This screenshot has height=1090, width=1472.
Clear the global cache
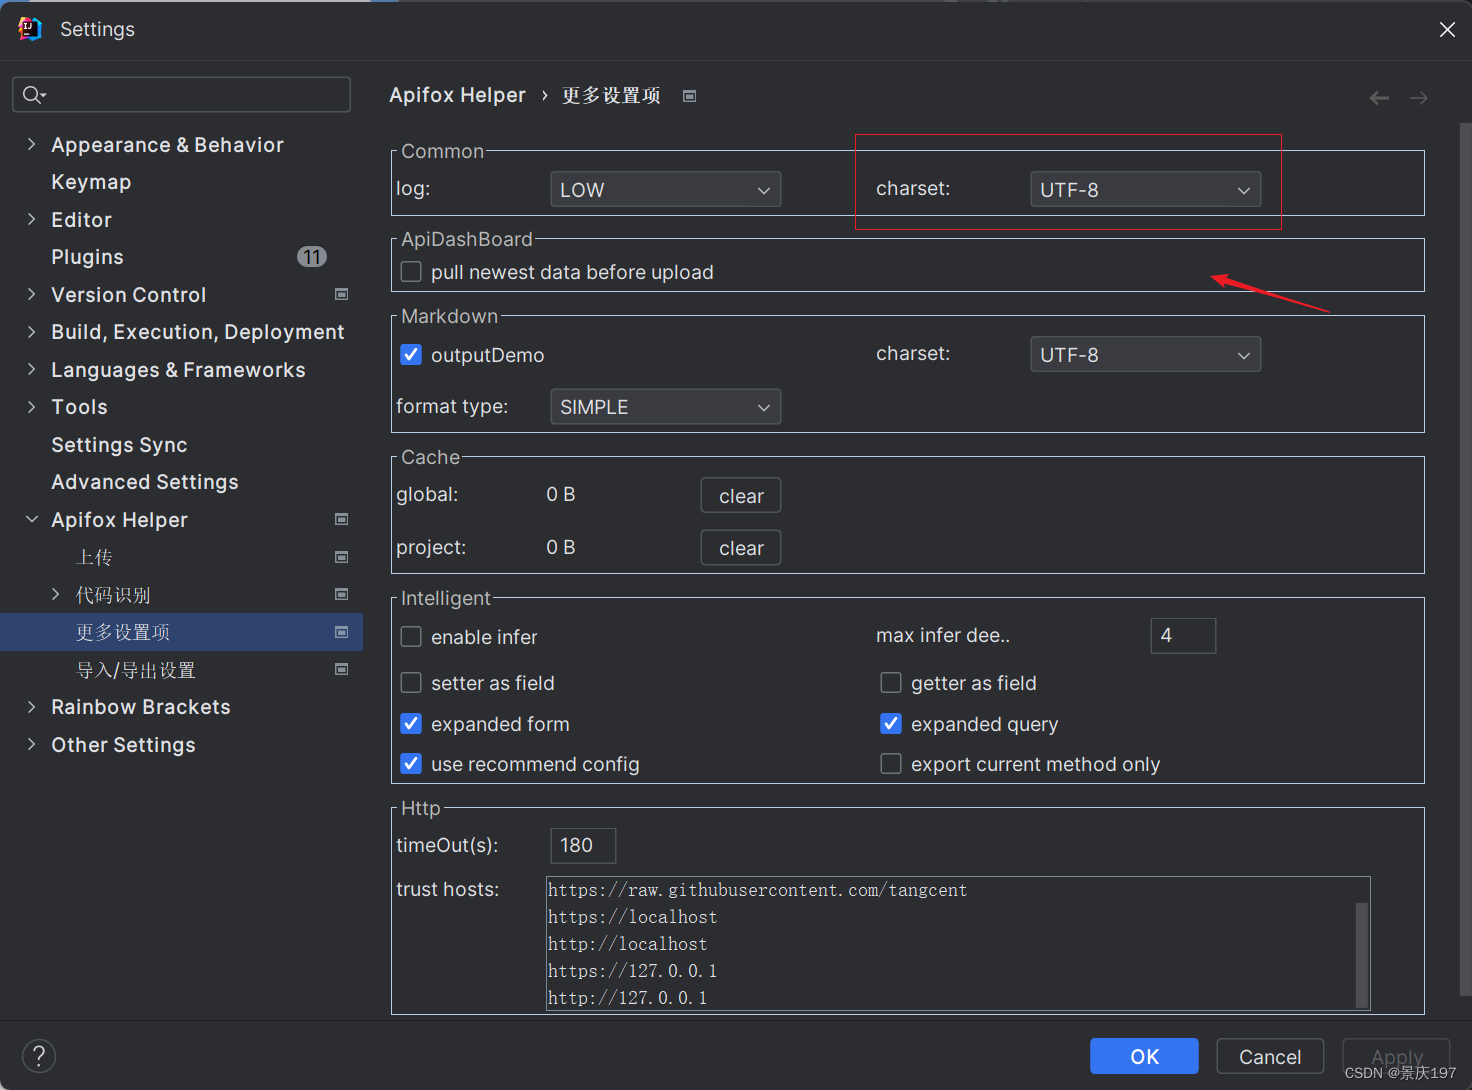[x=741, y=496]
